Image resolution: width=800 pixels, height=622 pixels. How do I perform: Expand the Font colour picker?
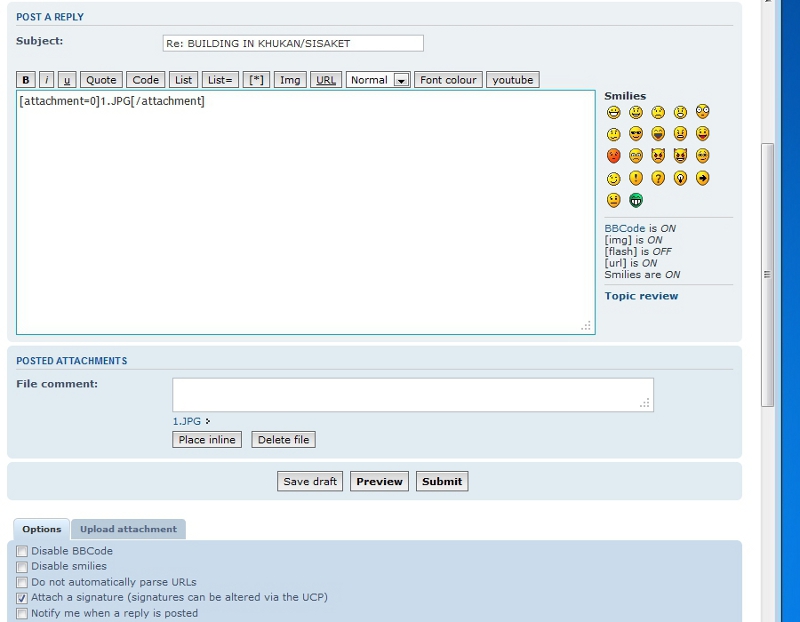click(448, 80)
